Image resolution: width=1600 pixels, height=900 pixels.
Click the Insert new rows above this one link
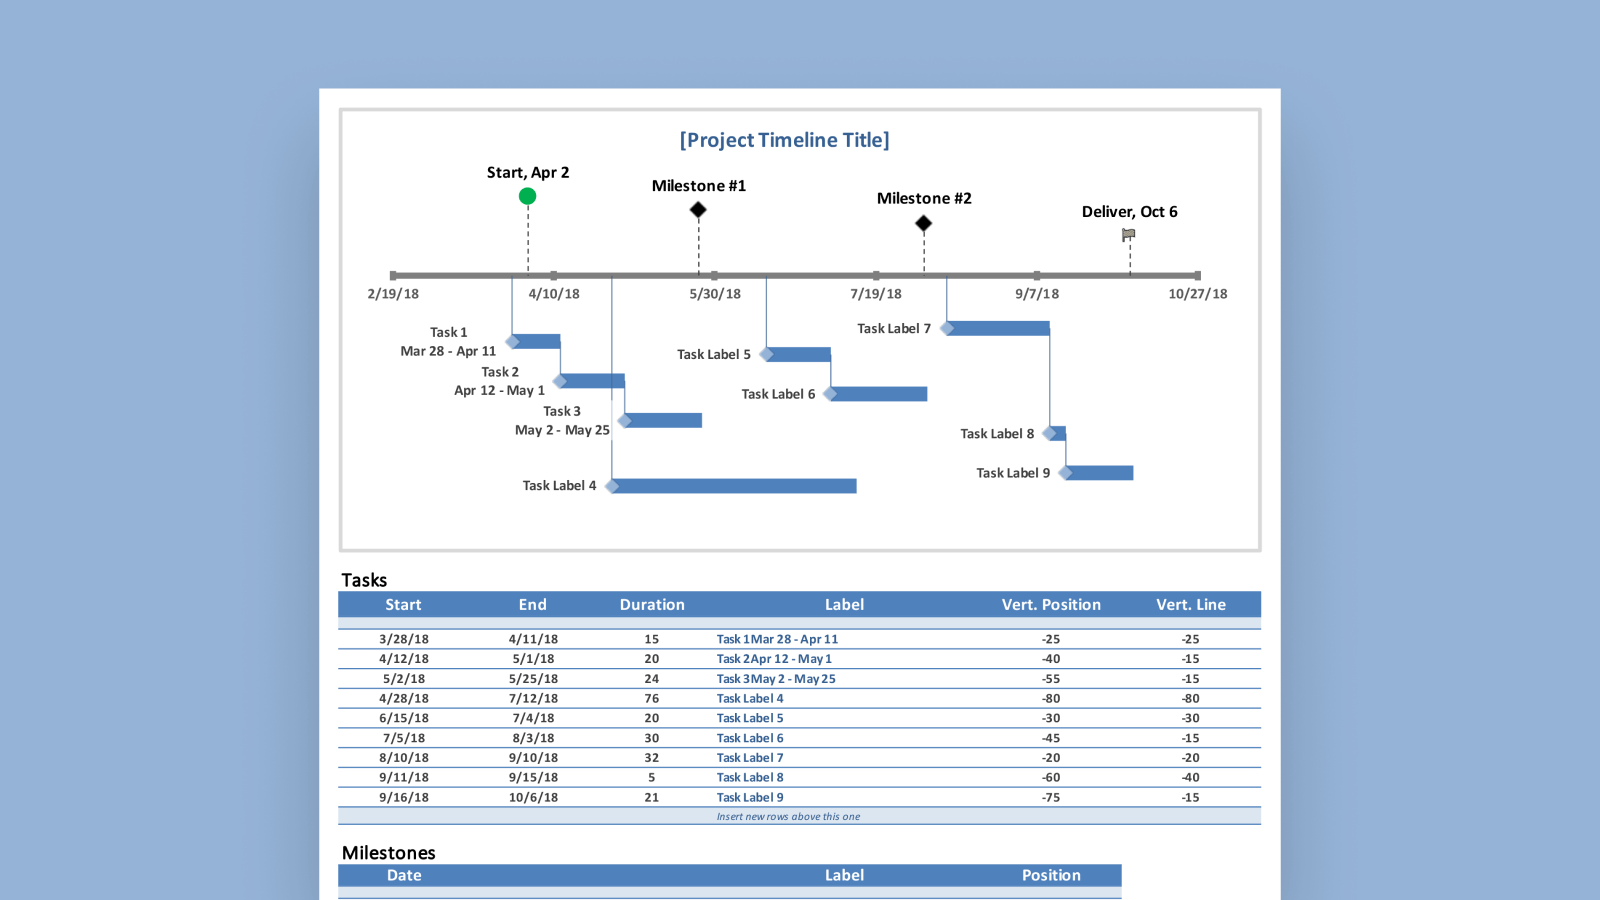pos(789,816)
